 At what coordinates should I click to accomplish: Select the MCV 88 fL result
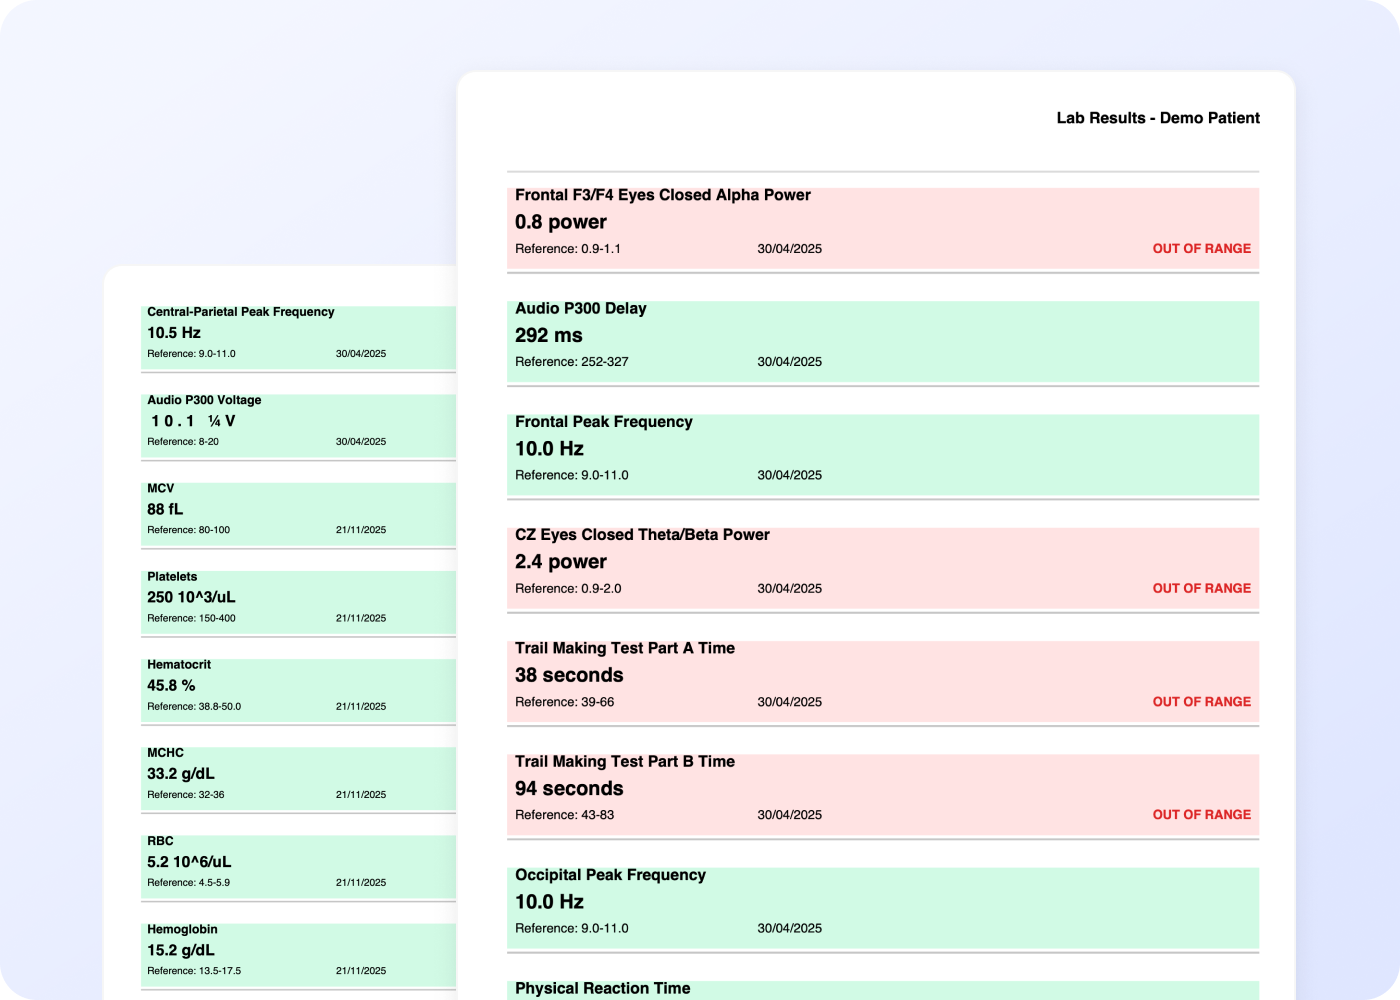(298, 514)
